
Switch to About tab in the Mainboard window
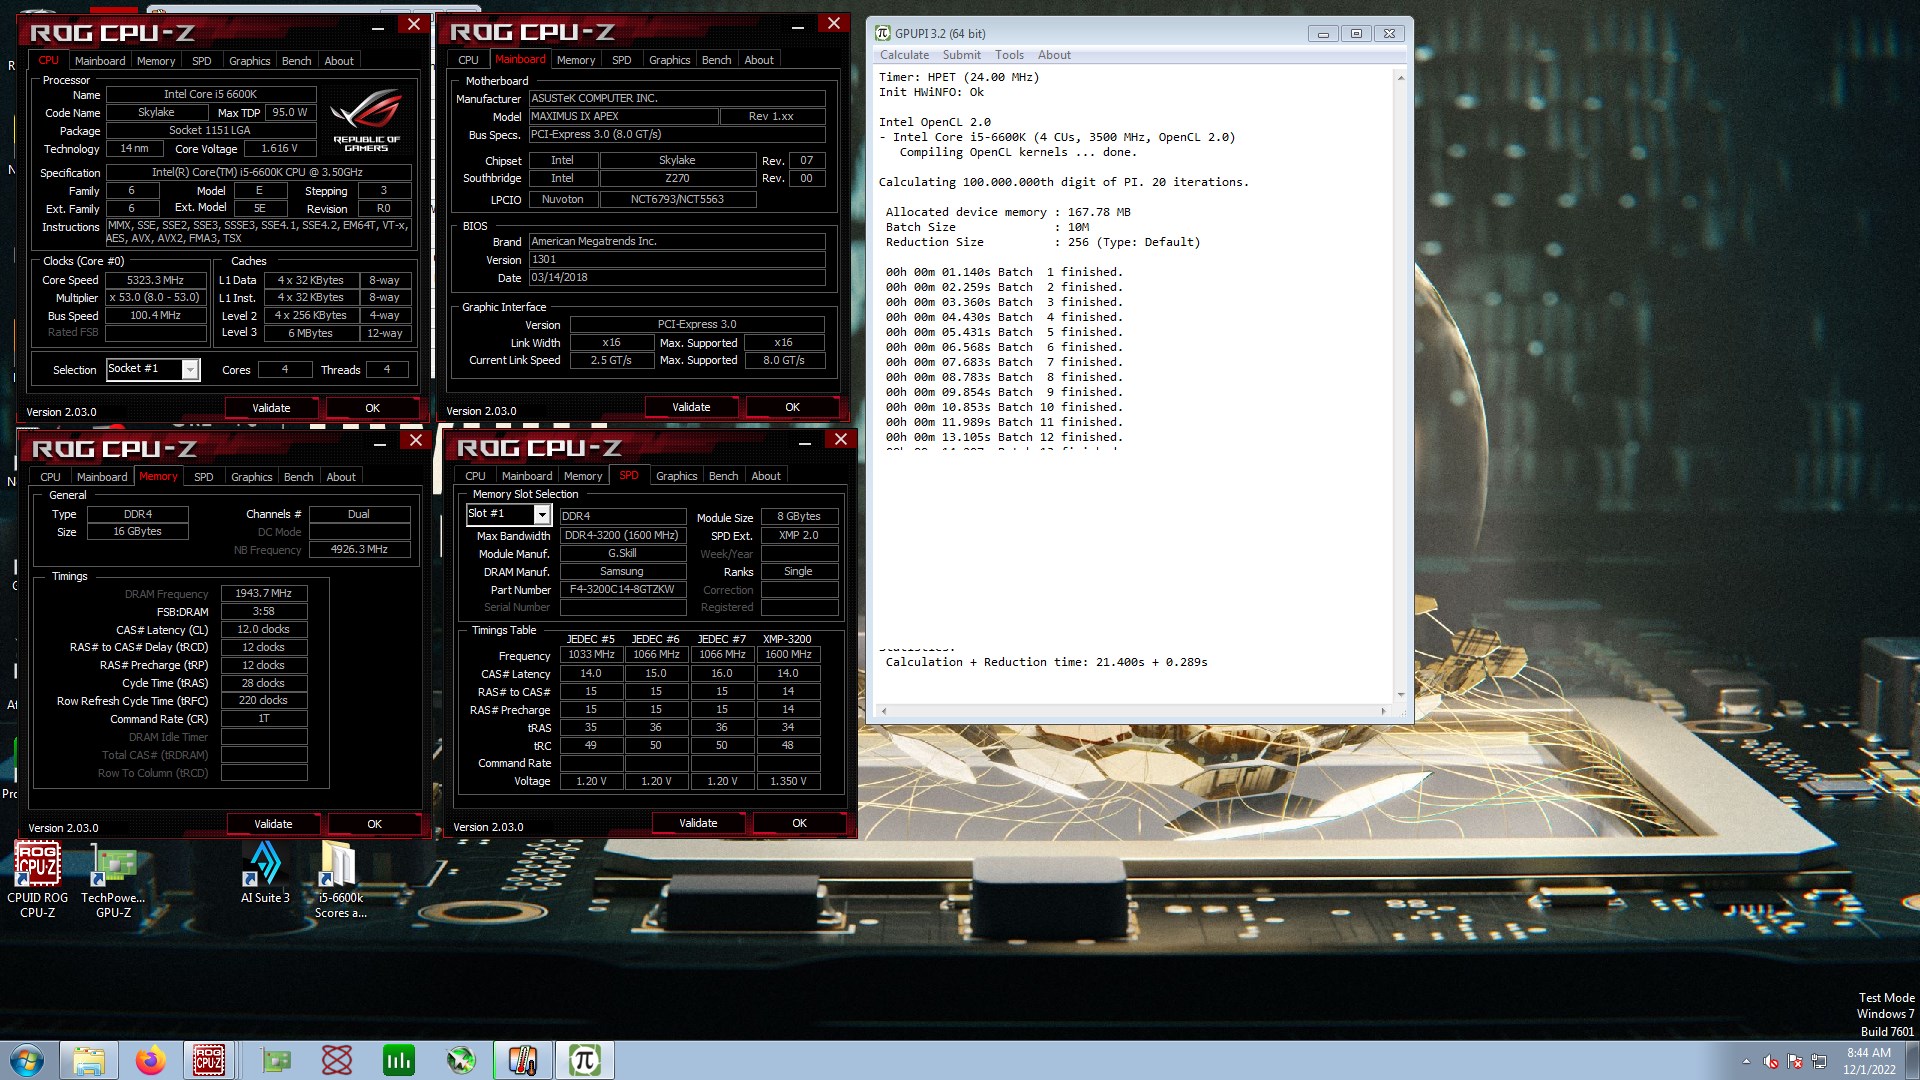759,60
